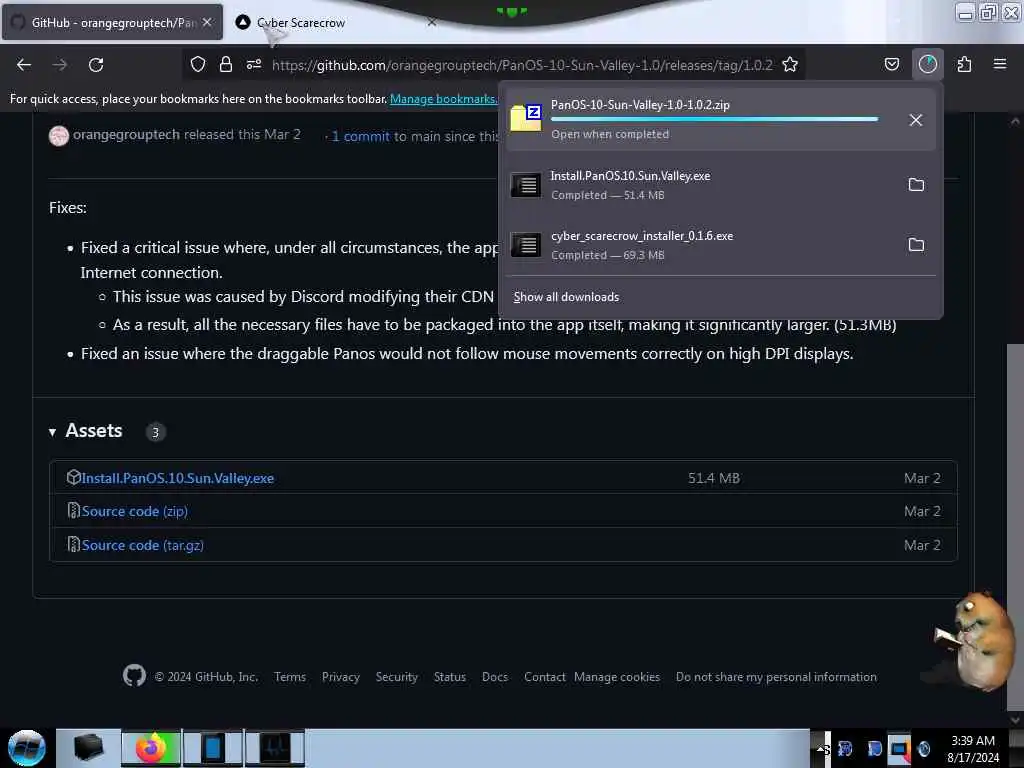Open the Docs footer link

pyautogui.click(x=495, y=677)
